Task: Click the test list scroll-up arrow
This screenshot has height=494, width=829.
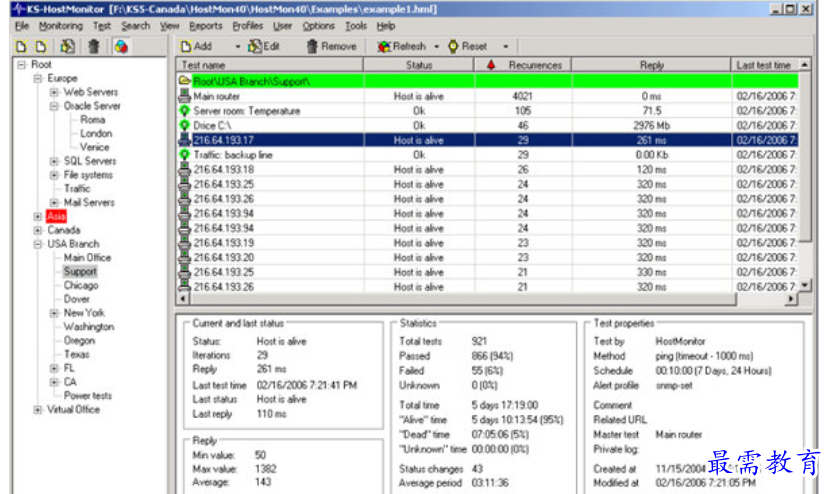Action: [805, 65]
